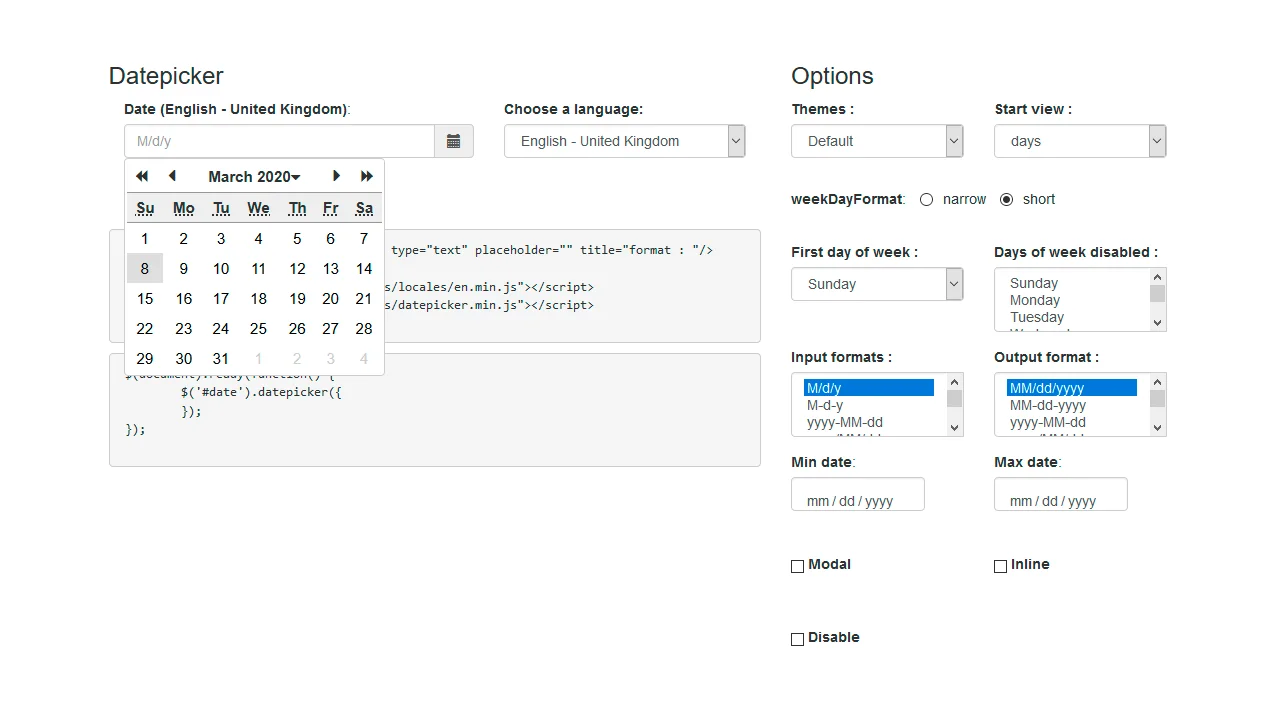Viewport: 1280px width, 720px height.
Task: Select the short weekDayFormat radio button
Action: tap(1007, 199)
